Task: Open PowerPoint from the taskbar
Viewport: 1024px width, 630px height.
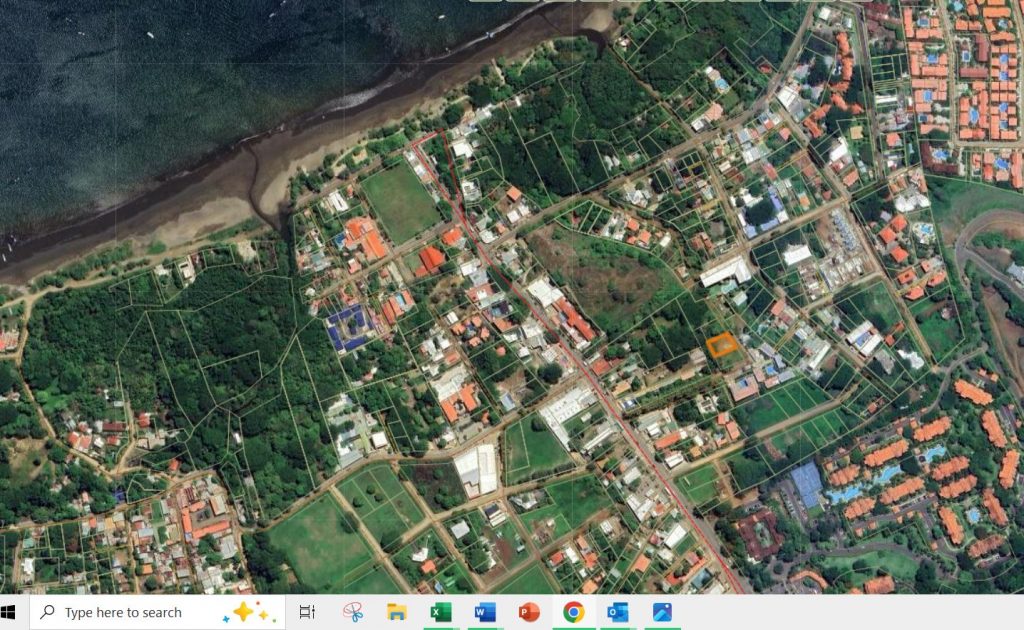Action: click(x=529, y=612)
